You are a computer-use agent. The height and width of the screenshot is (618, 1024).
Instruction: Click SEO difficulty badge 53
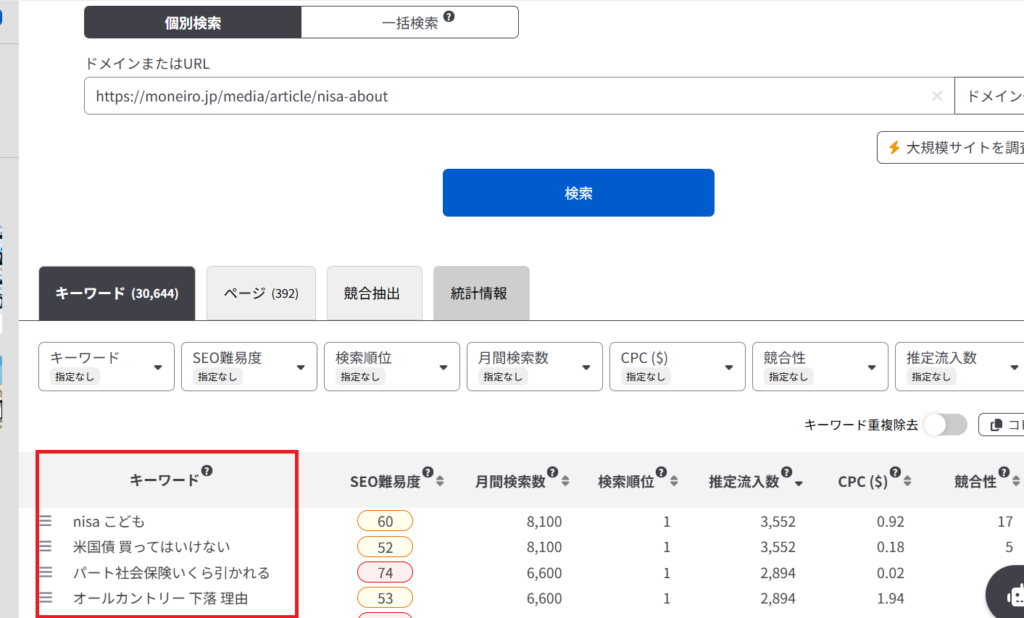pyautogui.click(x=385, y=598)
